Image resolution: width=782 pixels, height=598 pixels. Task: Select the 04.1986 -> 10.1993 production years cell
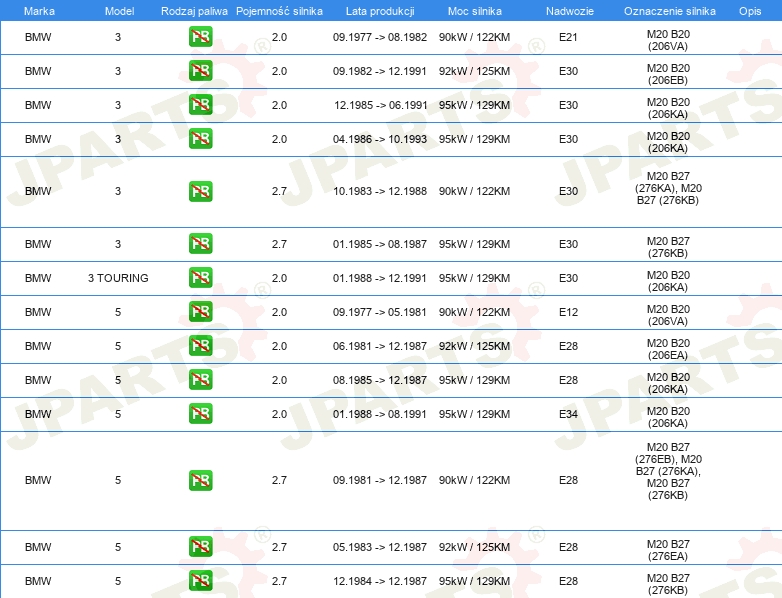(x=380, y=139)
